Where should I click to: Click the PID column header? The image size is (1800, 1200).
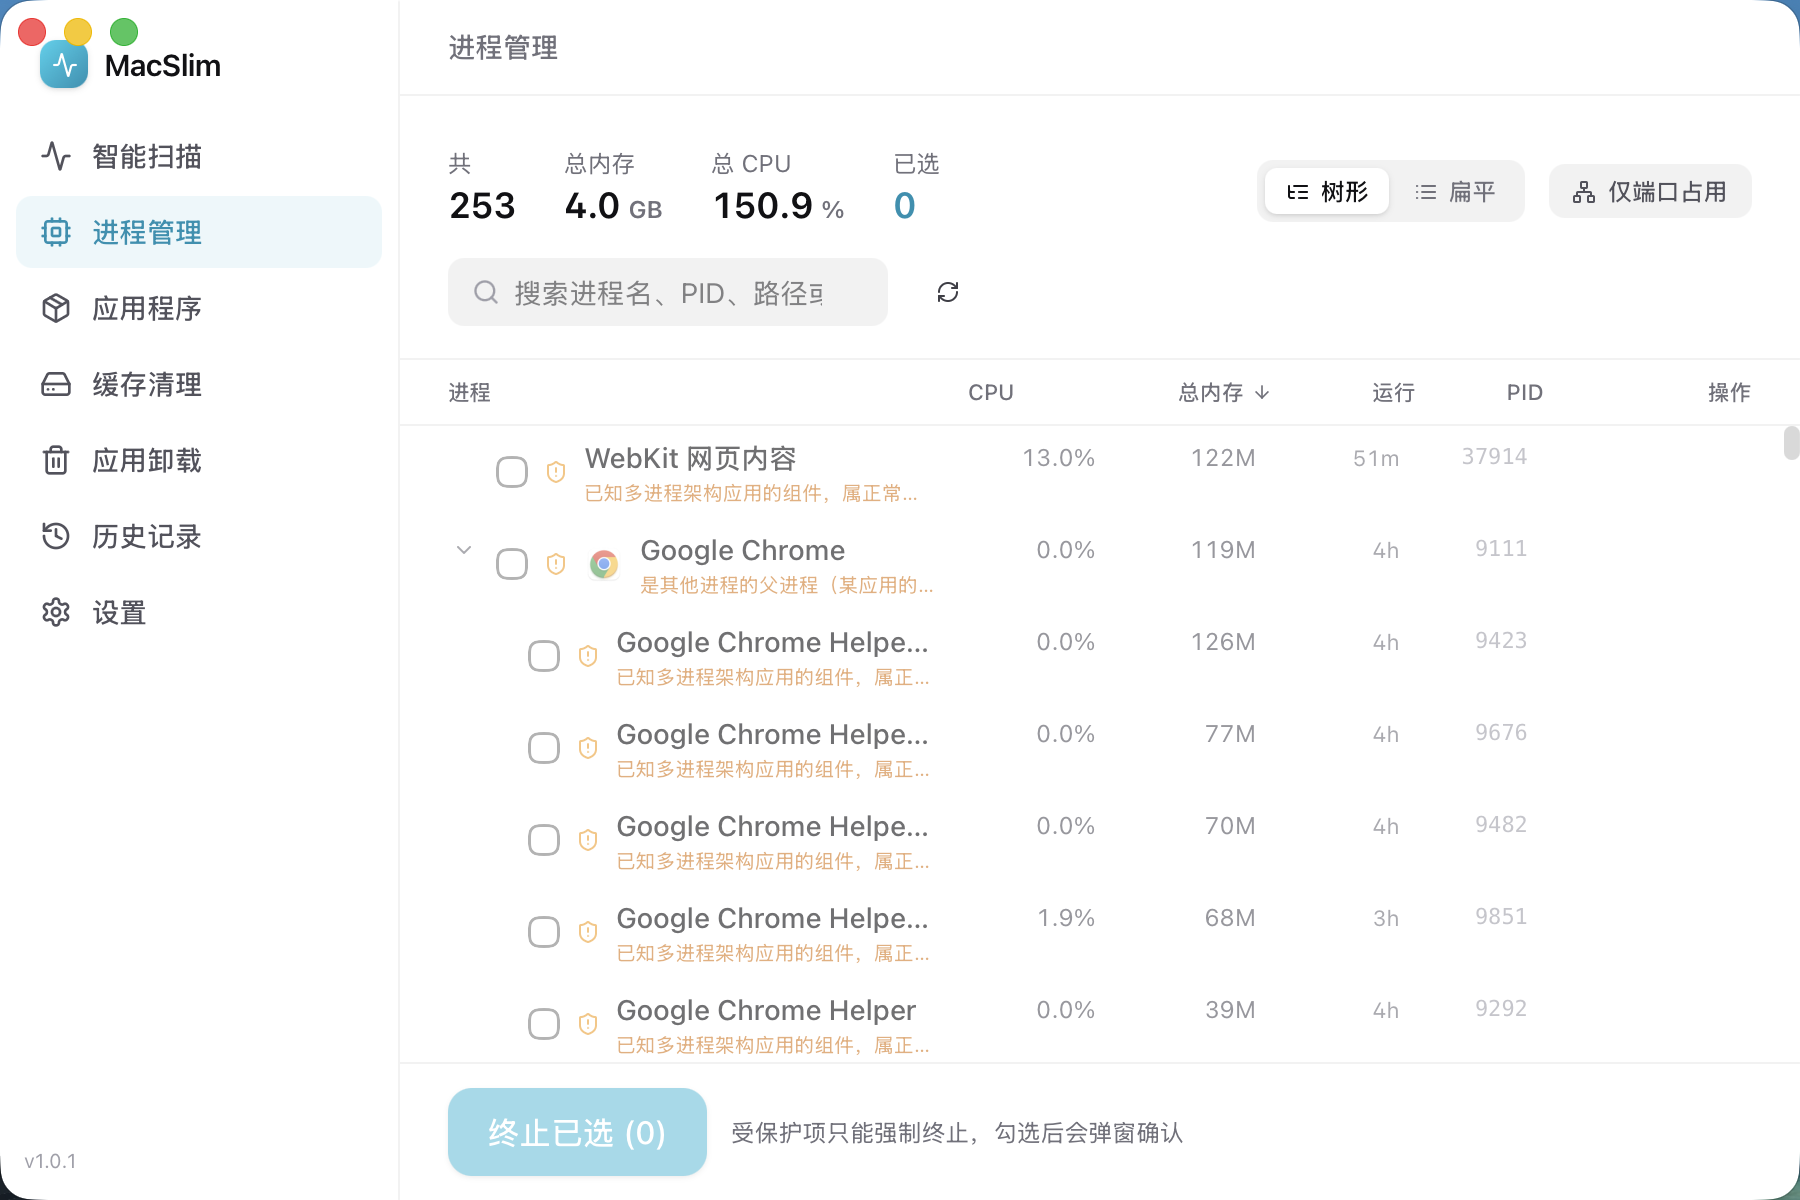(1525, 392)
